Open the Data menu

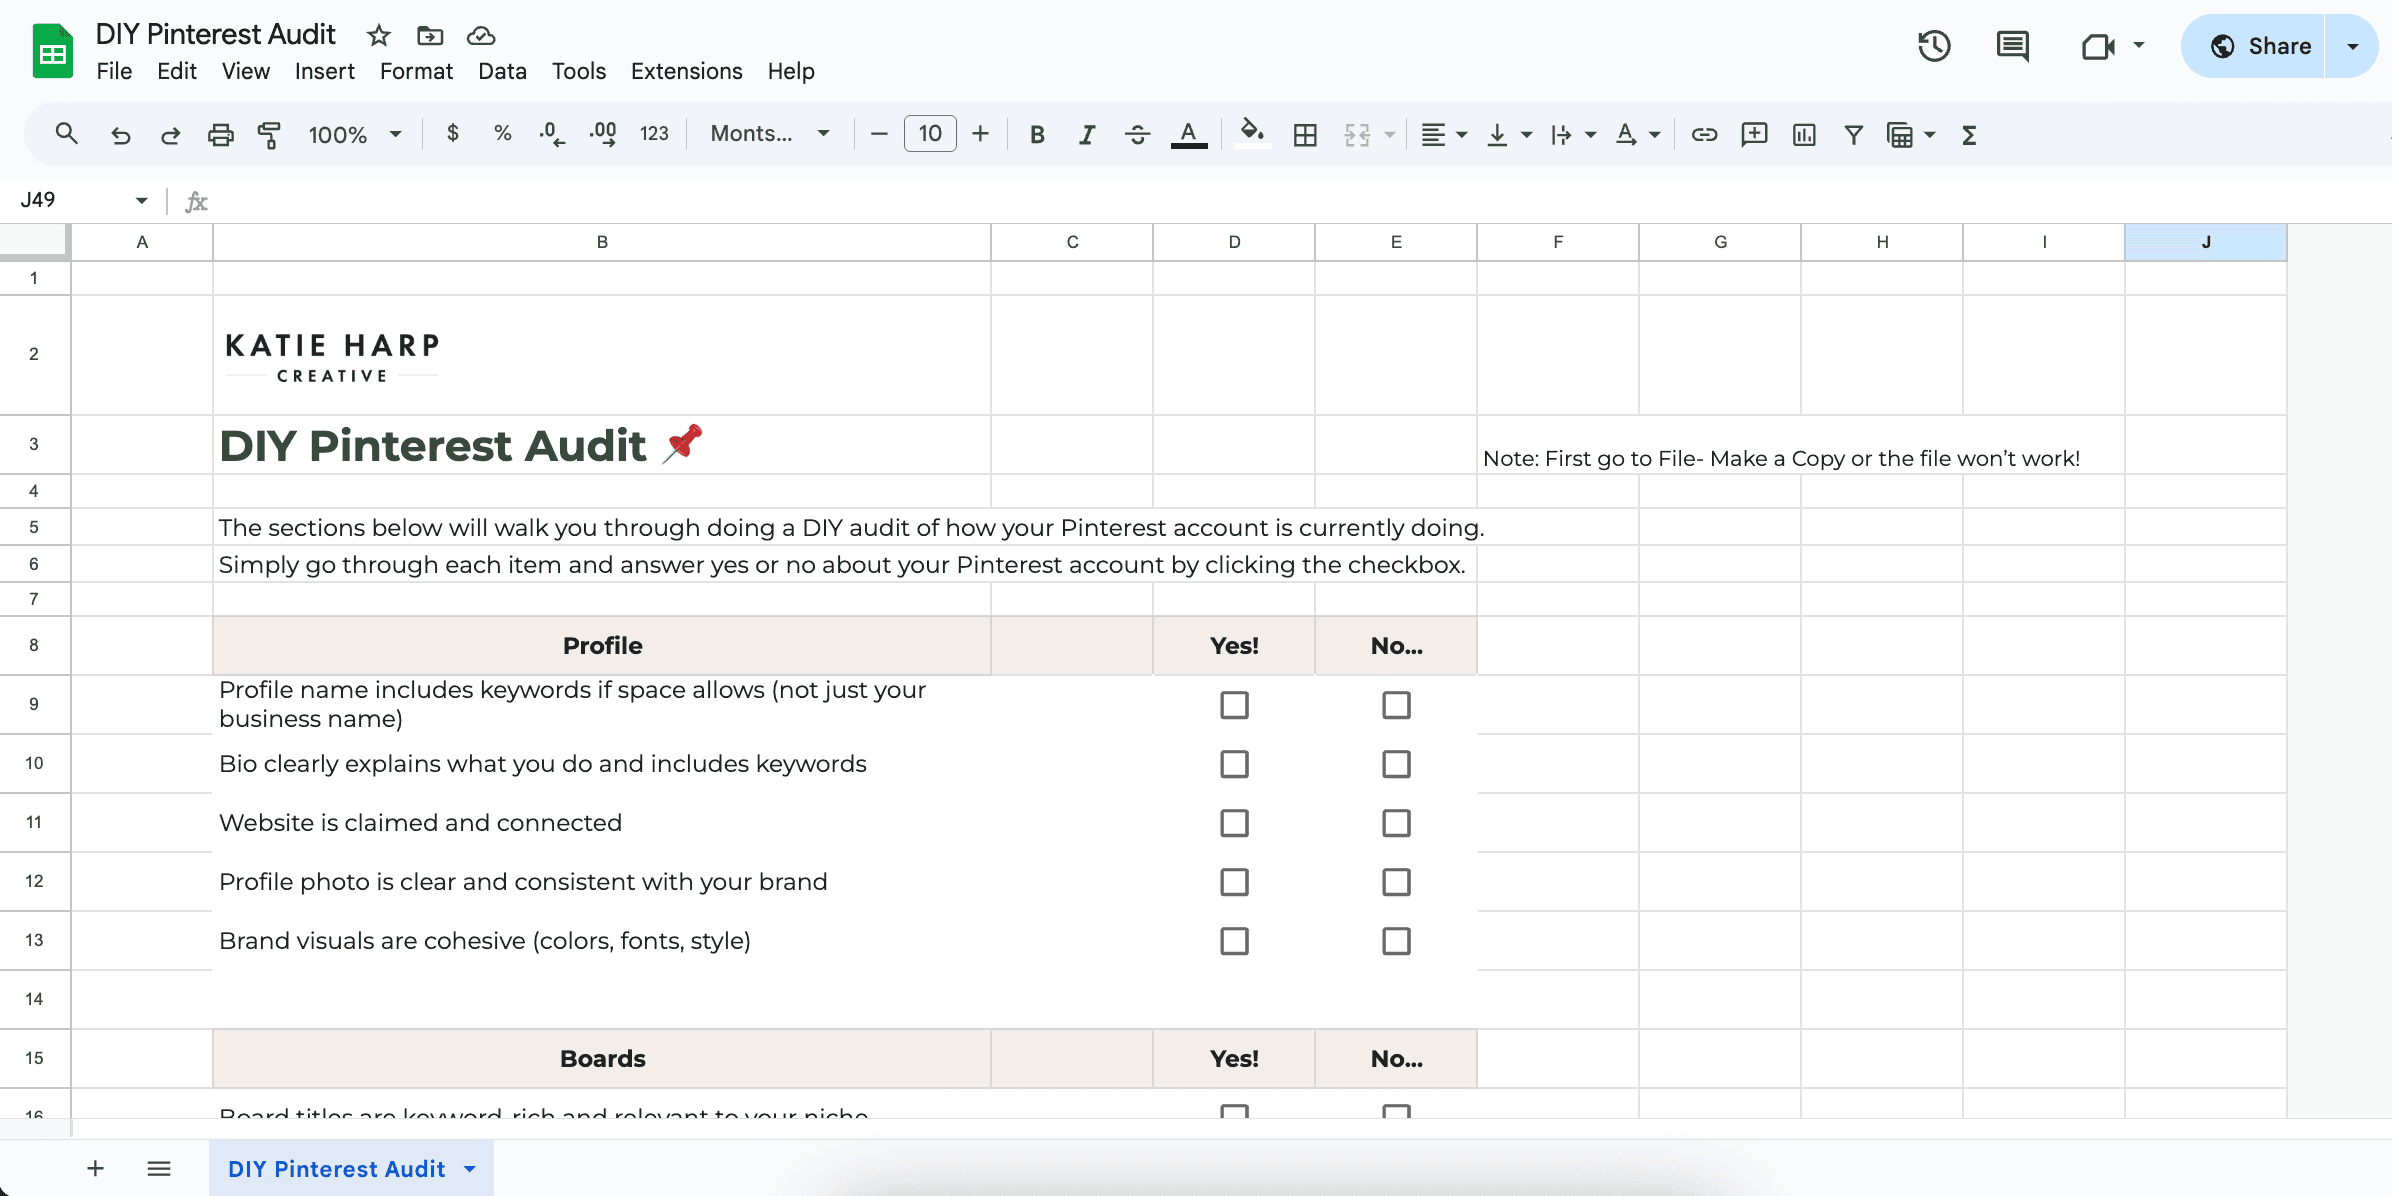(502, 71)
